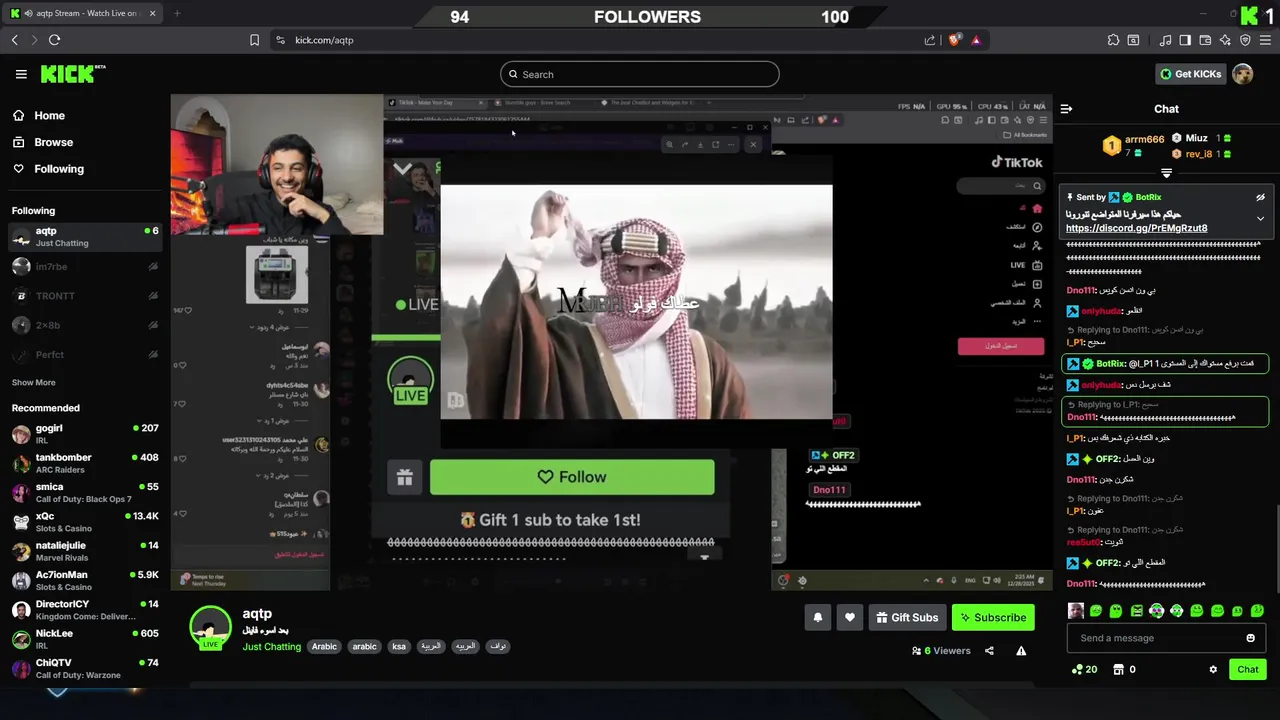Open recommended channel tankbomber
The height and width of the screenshot is (720, 1280).
[x=85, y=463]
